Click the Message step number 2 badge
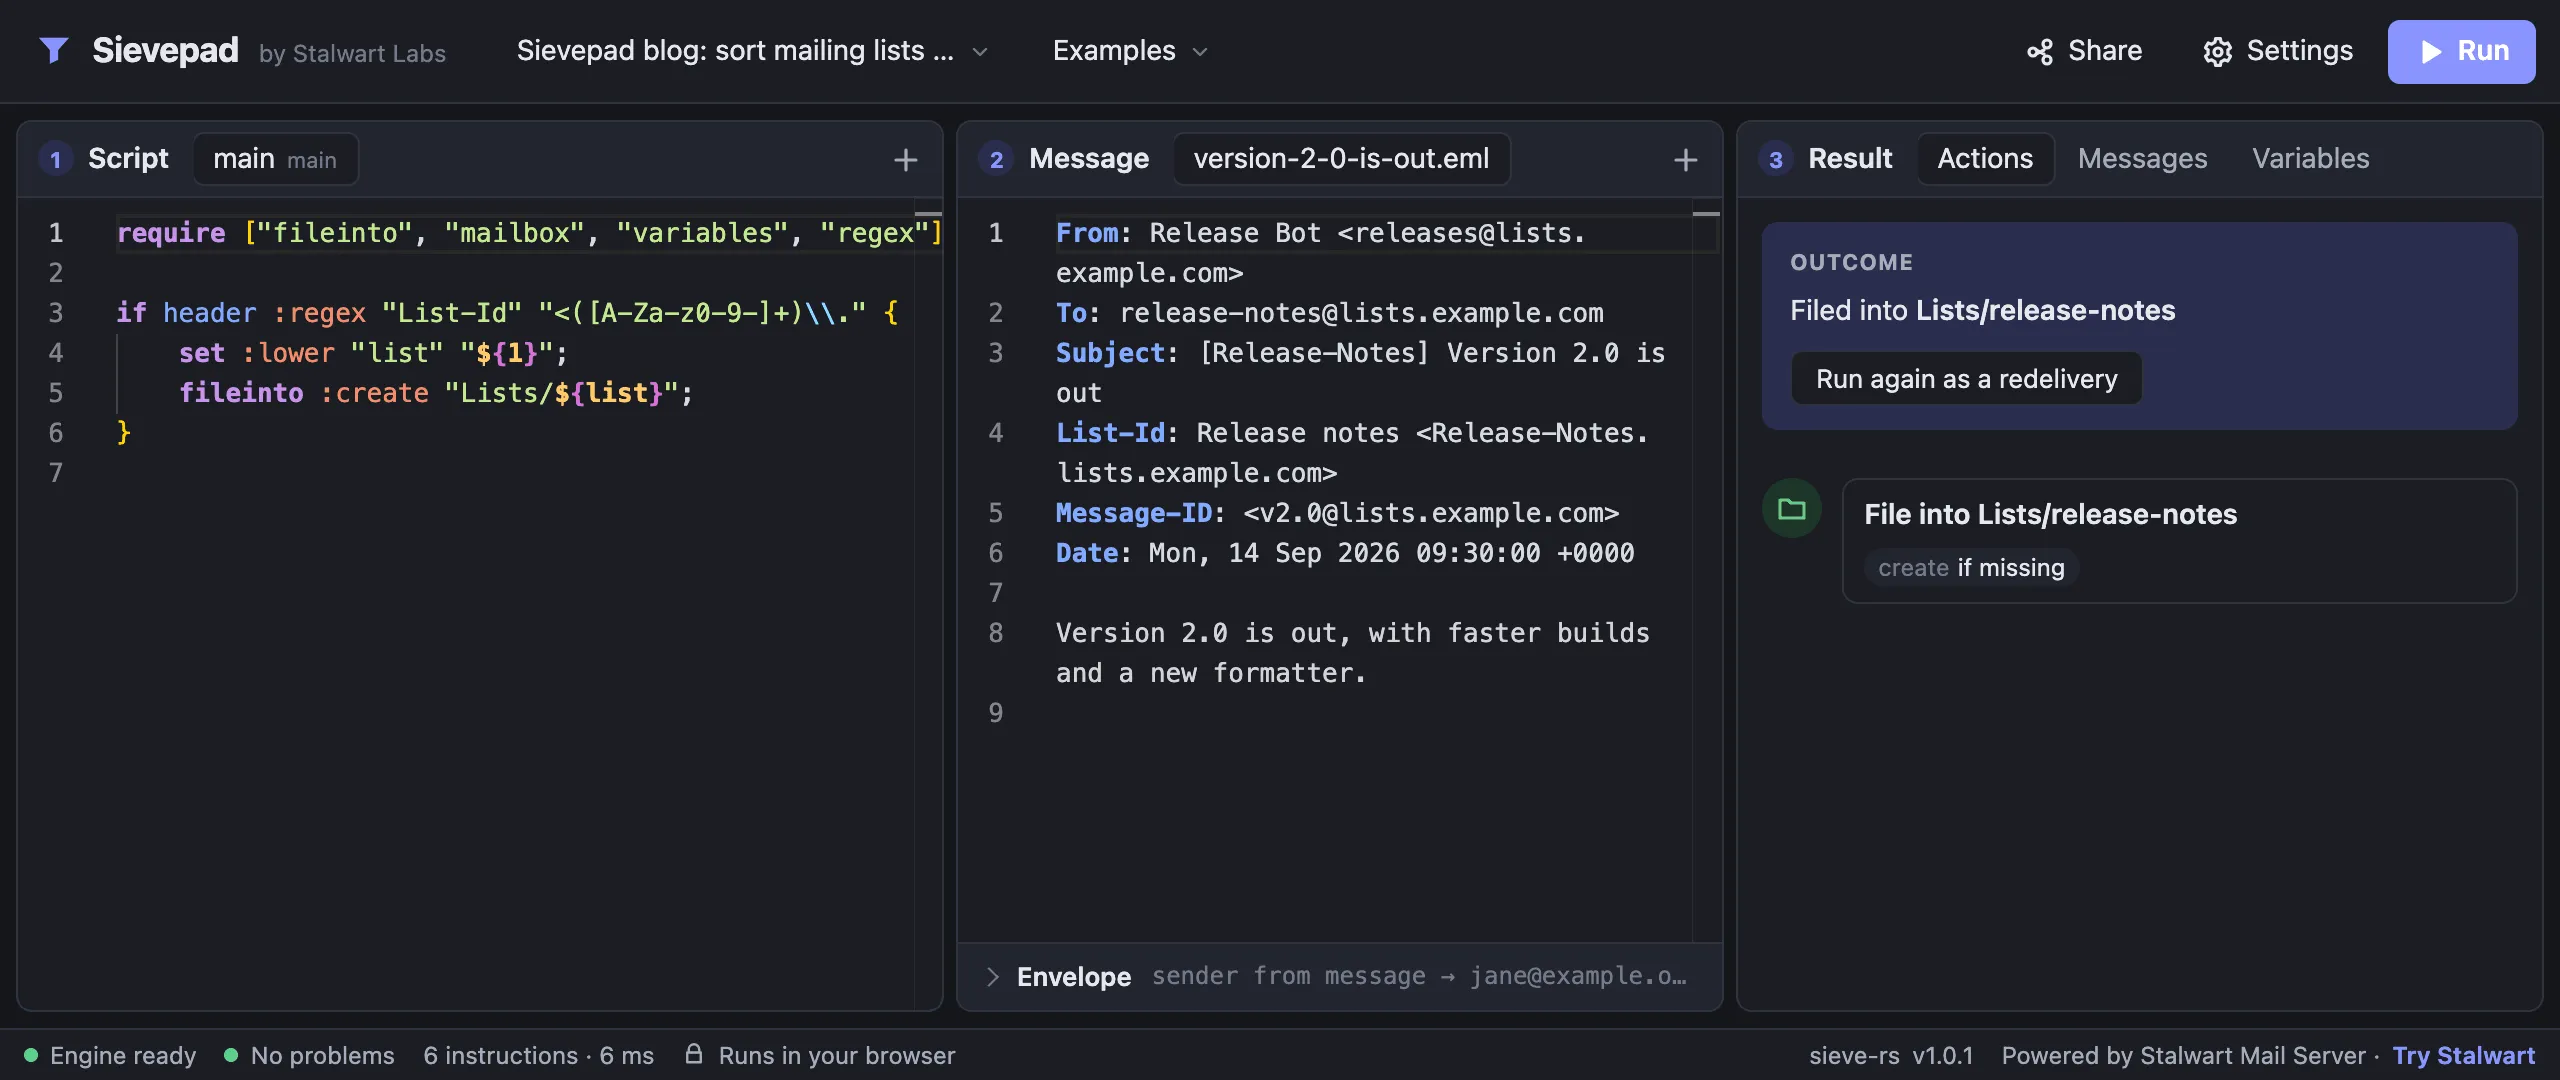Screen dimensions: 2560x1080 click(996, 159)
